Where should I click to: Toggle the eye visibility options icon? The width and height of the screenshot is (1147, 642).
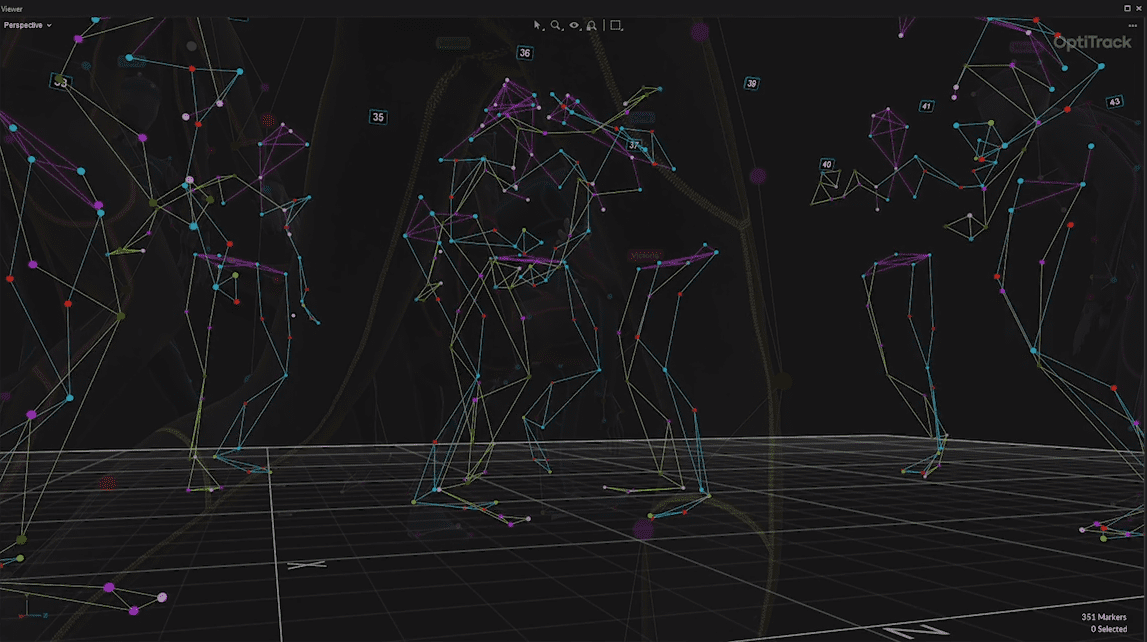click(x=575, y=26)
